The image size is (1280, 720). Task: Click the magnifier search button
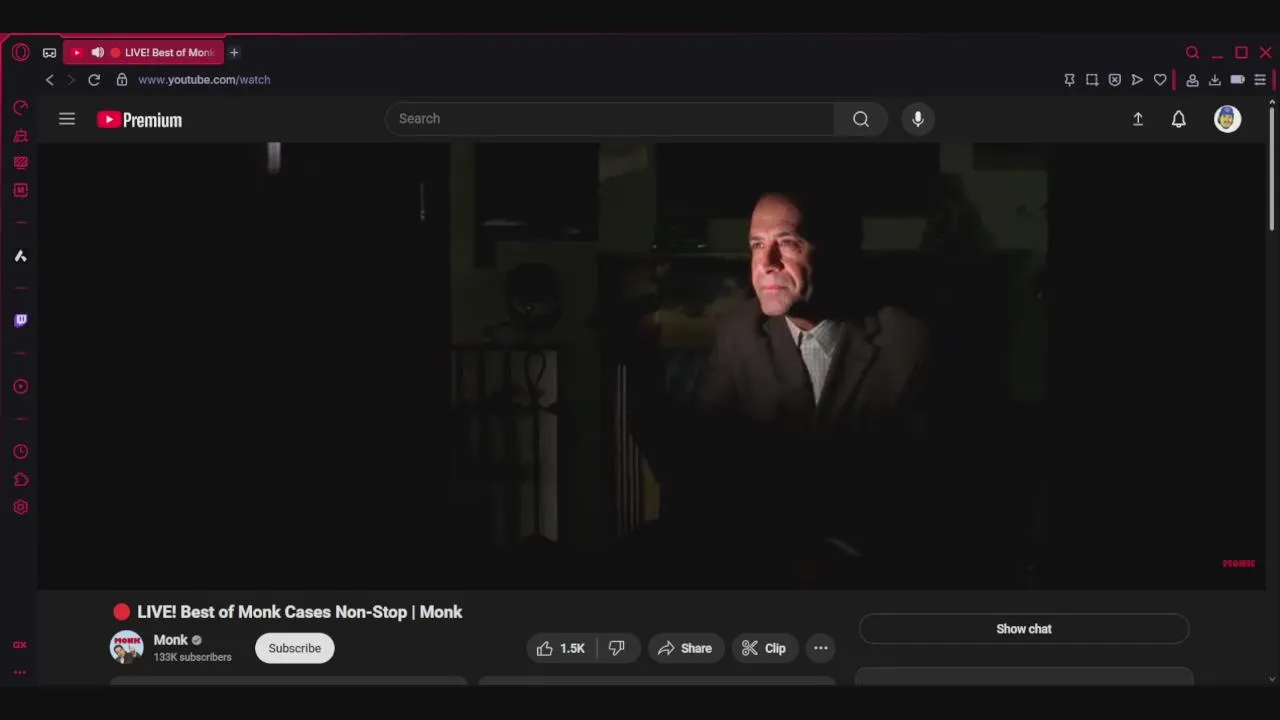click(x=861, y=119)
